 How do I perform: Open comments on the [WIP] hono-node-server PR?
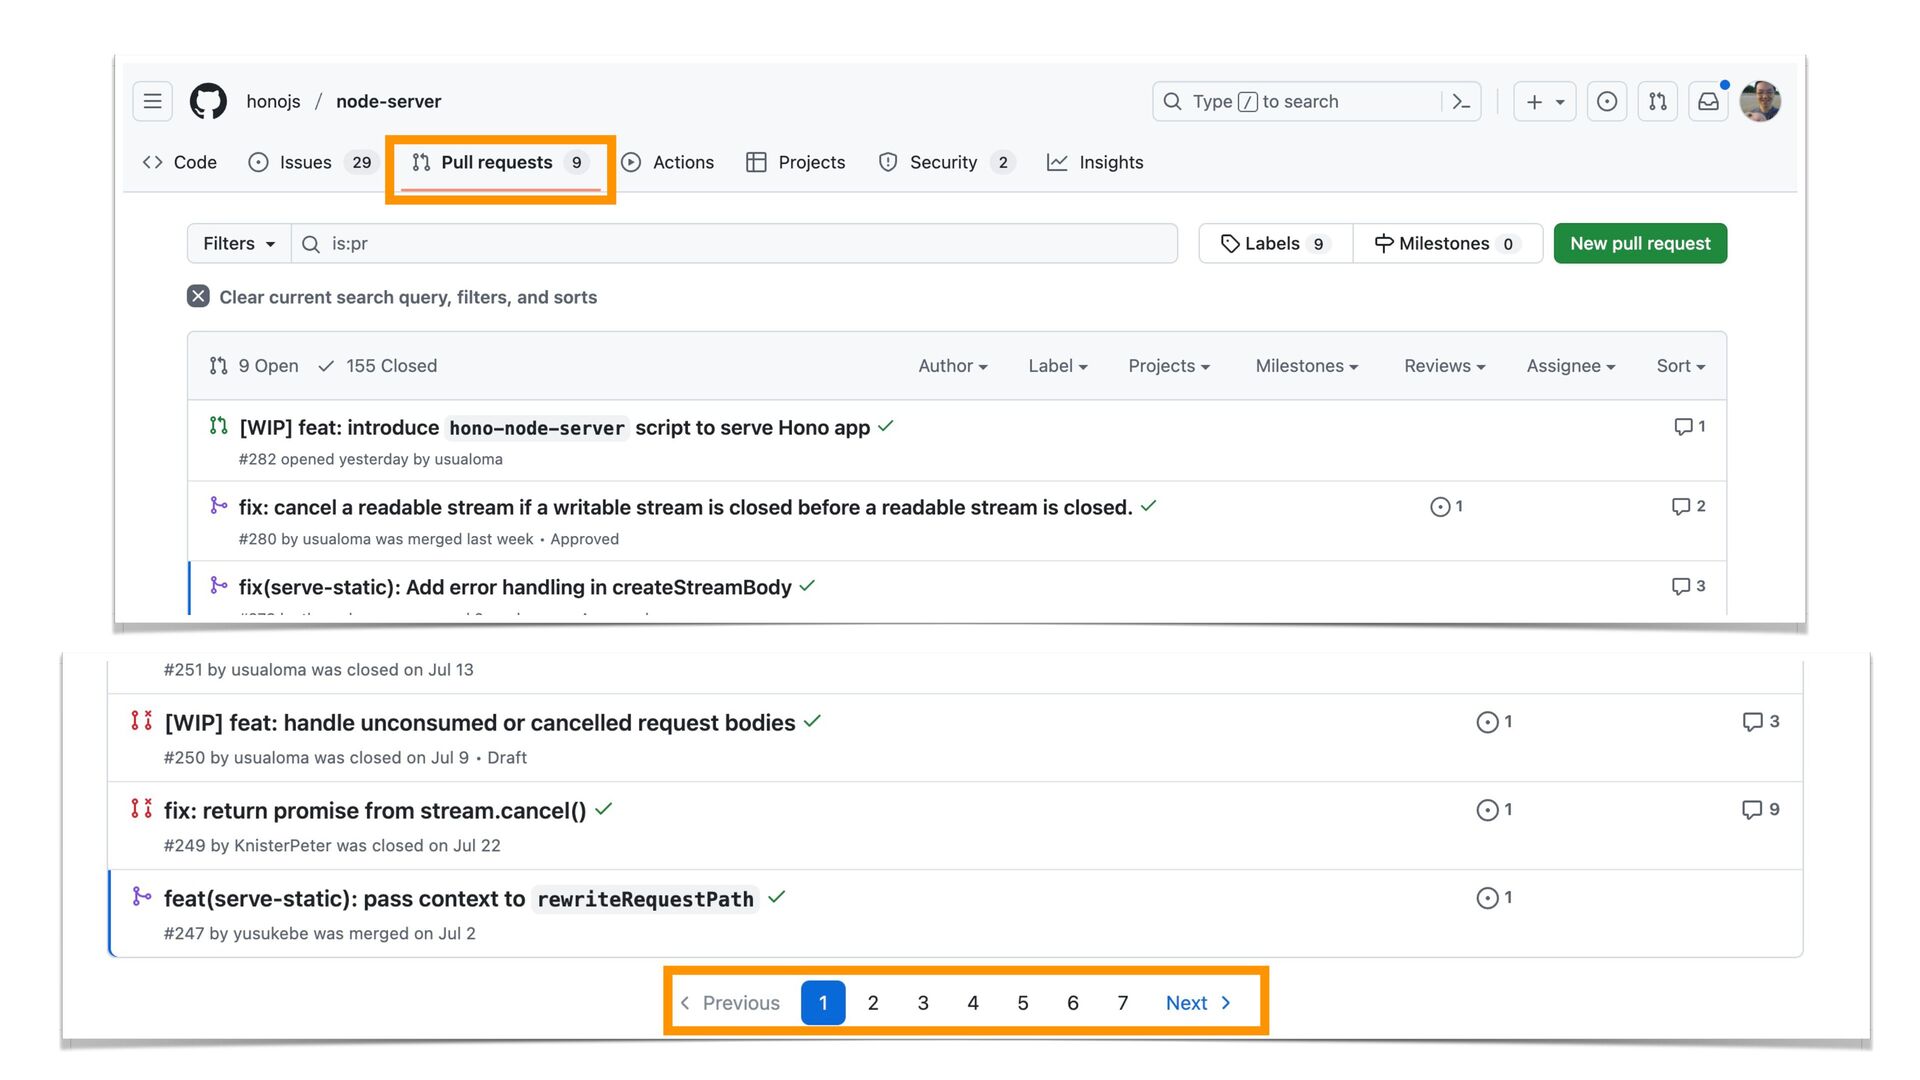[1689, 427]
